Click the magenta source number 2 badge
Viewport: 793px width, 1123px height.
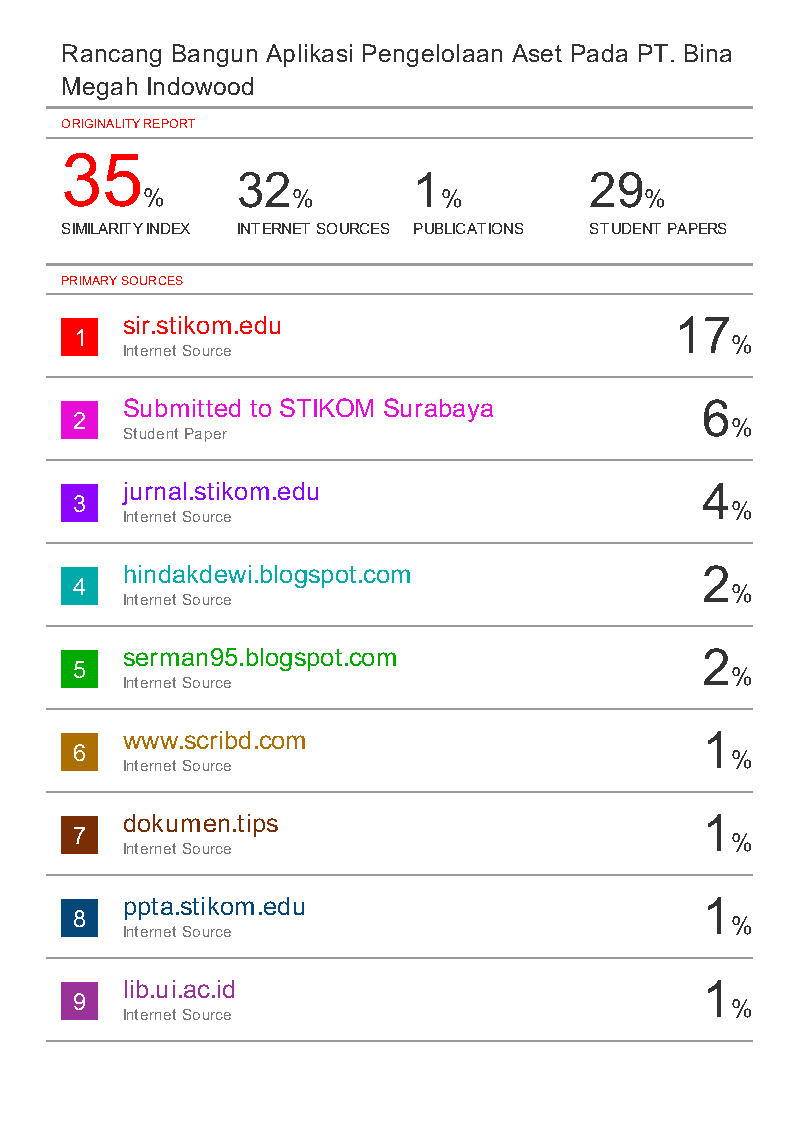point(79,420)
